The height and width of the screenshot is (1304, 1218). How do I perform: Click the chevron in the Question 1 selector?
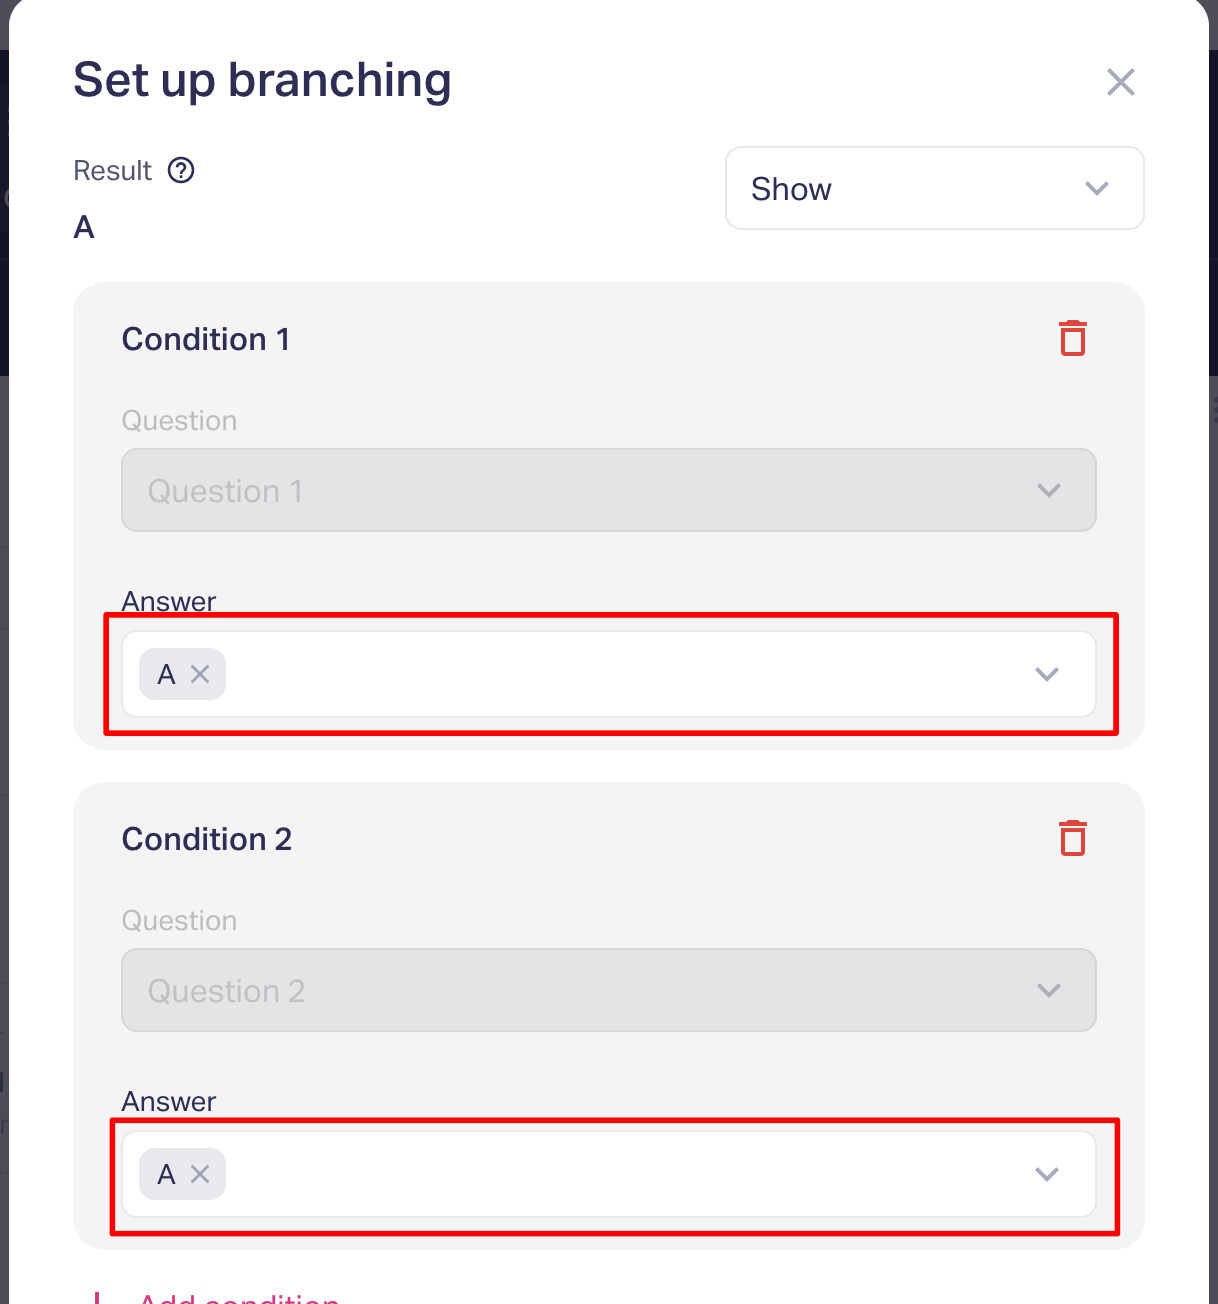(x=1048, y=490)
